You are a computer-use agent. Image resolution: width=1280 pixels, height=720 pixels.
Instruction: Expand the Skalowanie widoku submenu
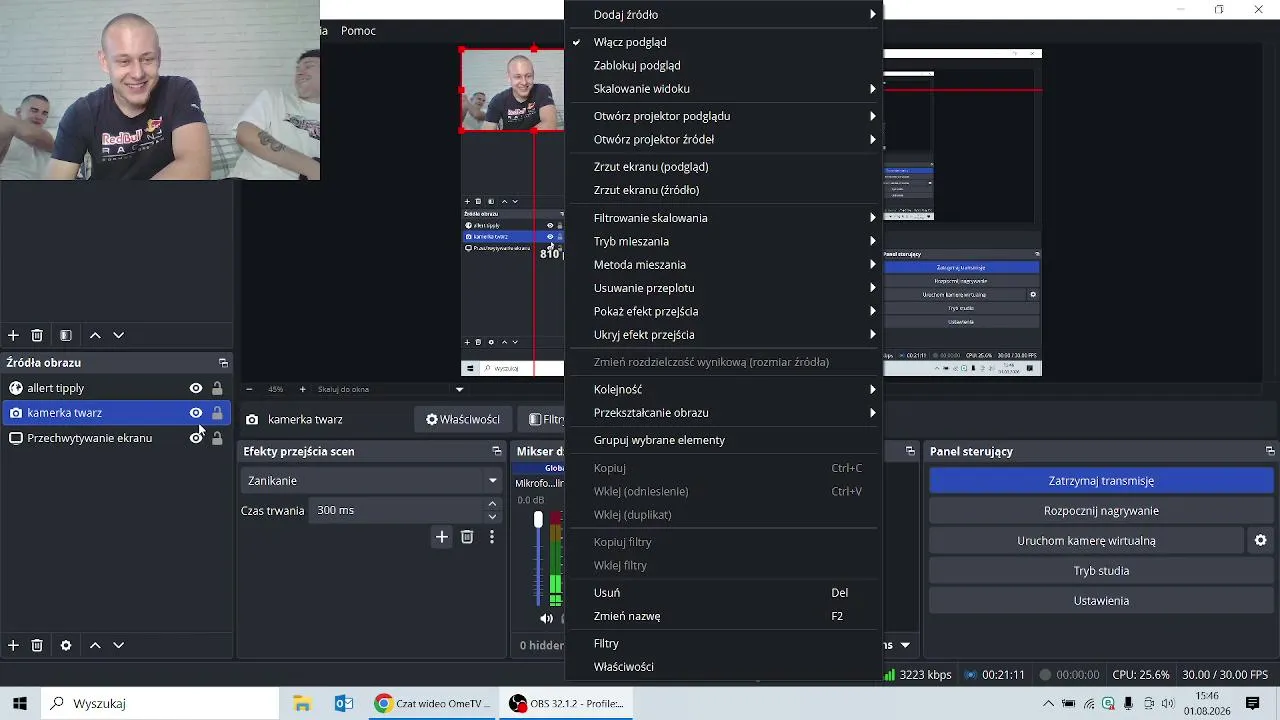[x=724, y=89]
